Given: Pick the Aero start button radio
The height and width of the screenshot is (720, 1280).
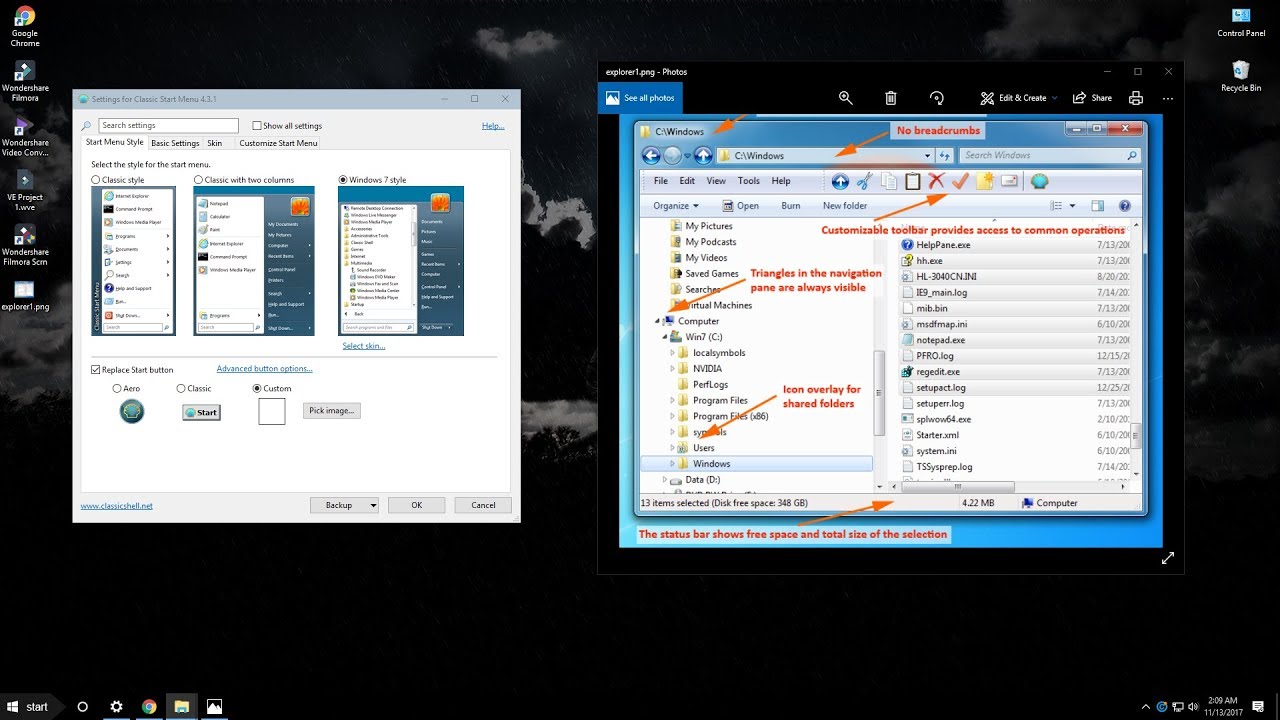Looking at the screenshot, I should (x=117, y=388).
